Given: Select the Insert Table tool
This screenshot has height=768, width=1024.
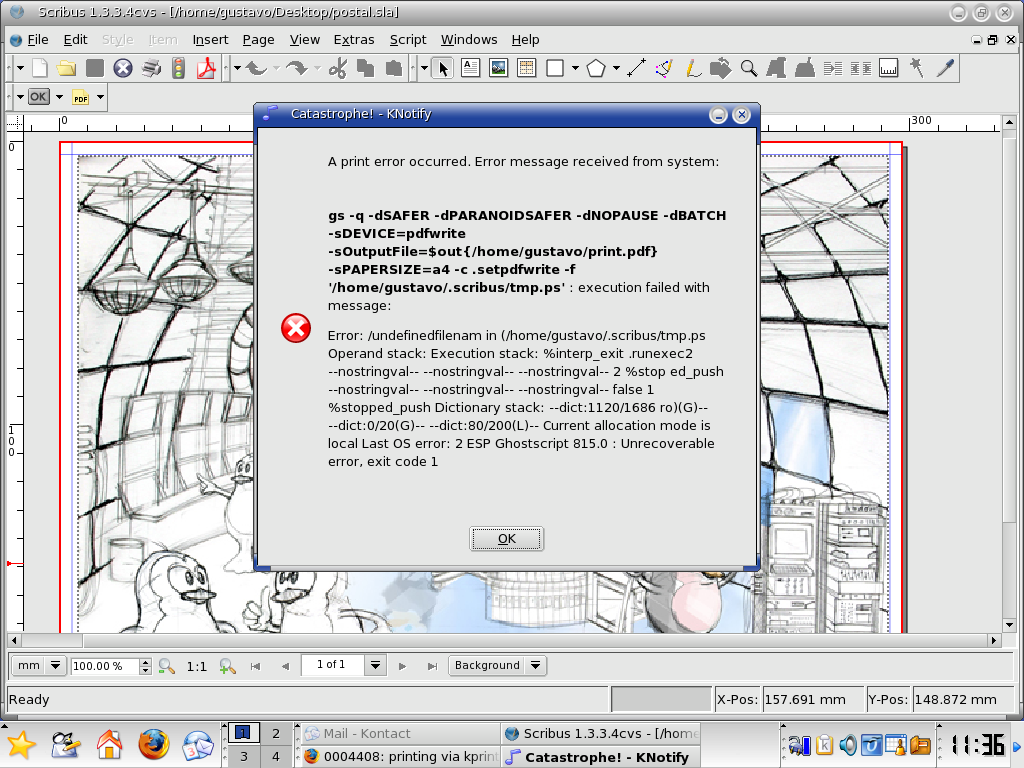Looking at the screenshot, I should [526, 69].
